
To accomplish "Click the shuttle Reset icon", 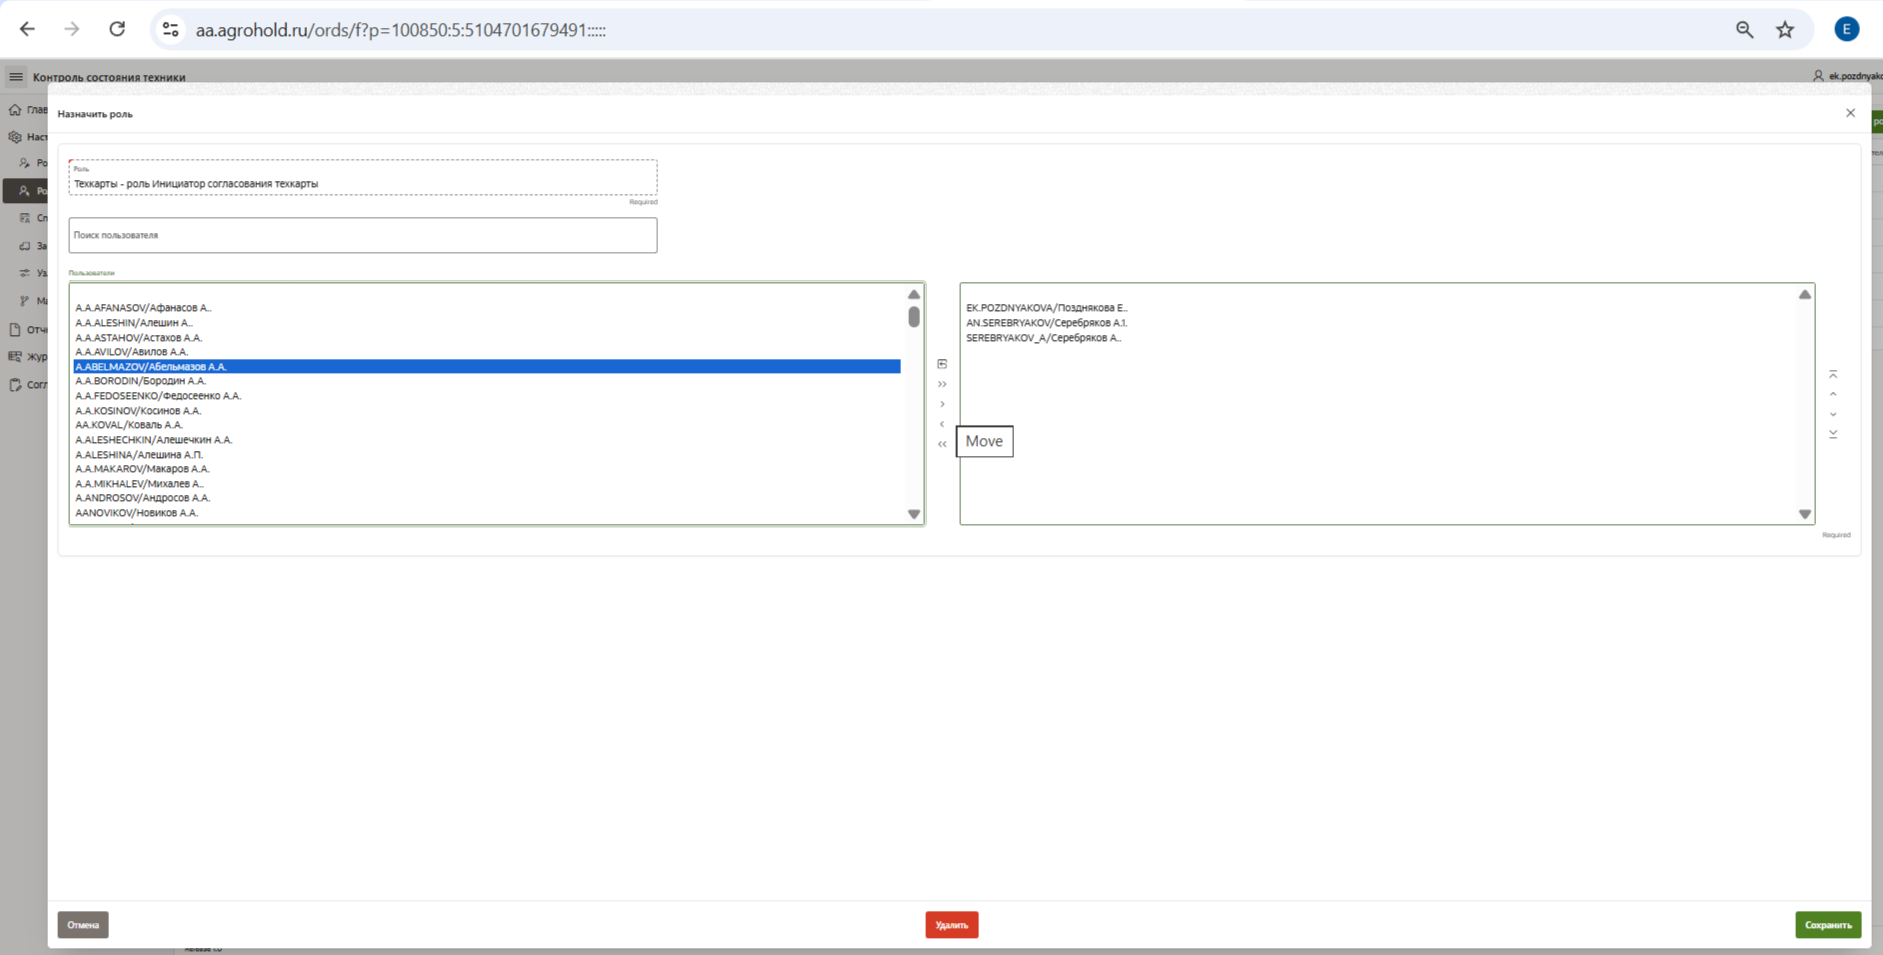I will (942, 364).
